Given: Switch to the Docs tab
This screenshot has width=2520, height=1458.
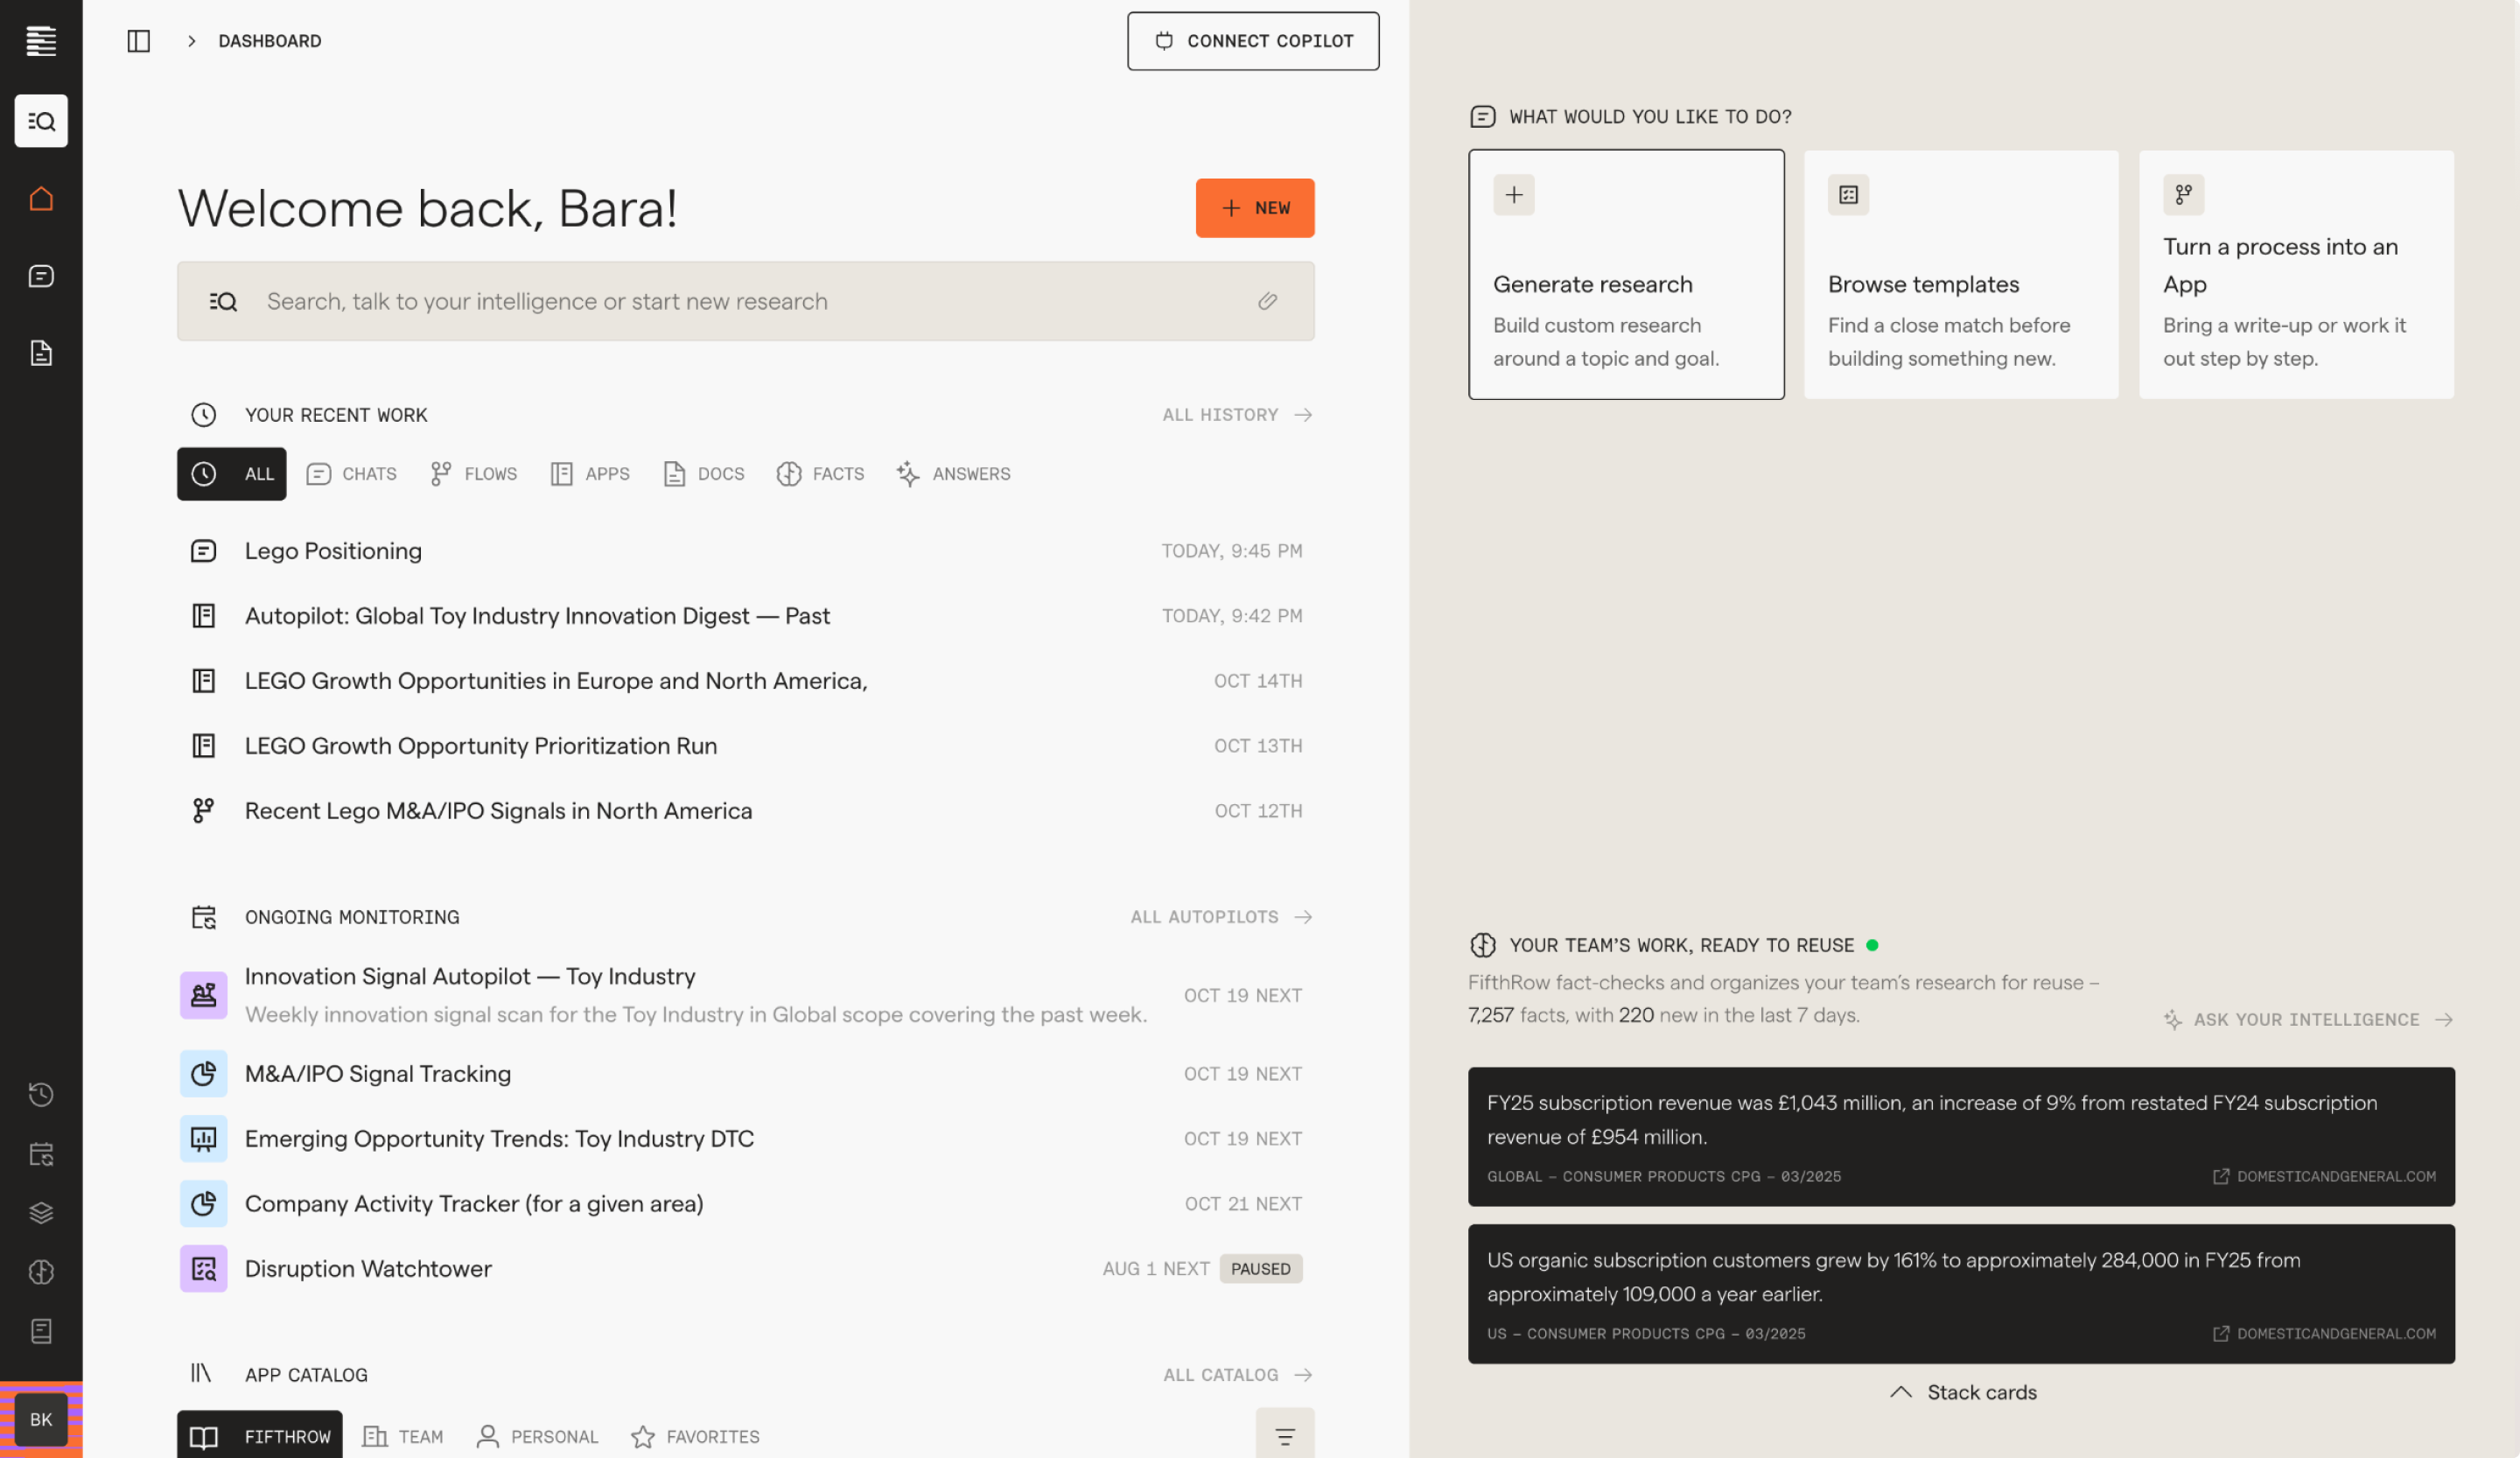Looking at the screenshot, I should (x=704, y=474).
